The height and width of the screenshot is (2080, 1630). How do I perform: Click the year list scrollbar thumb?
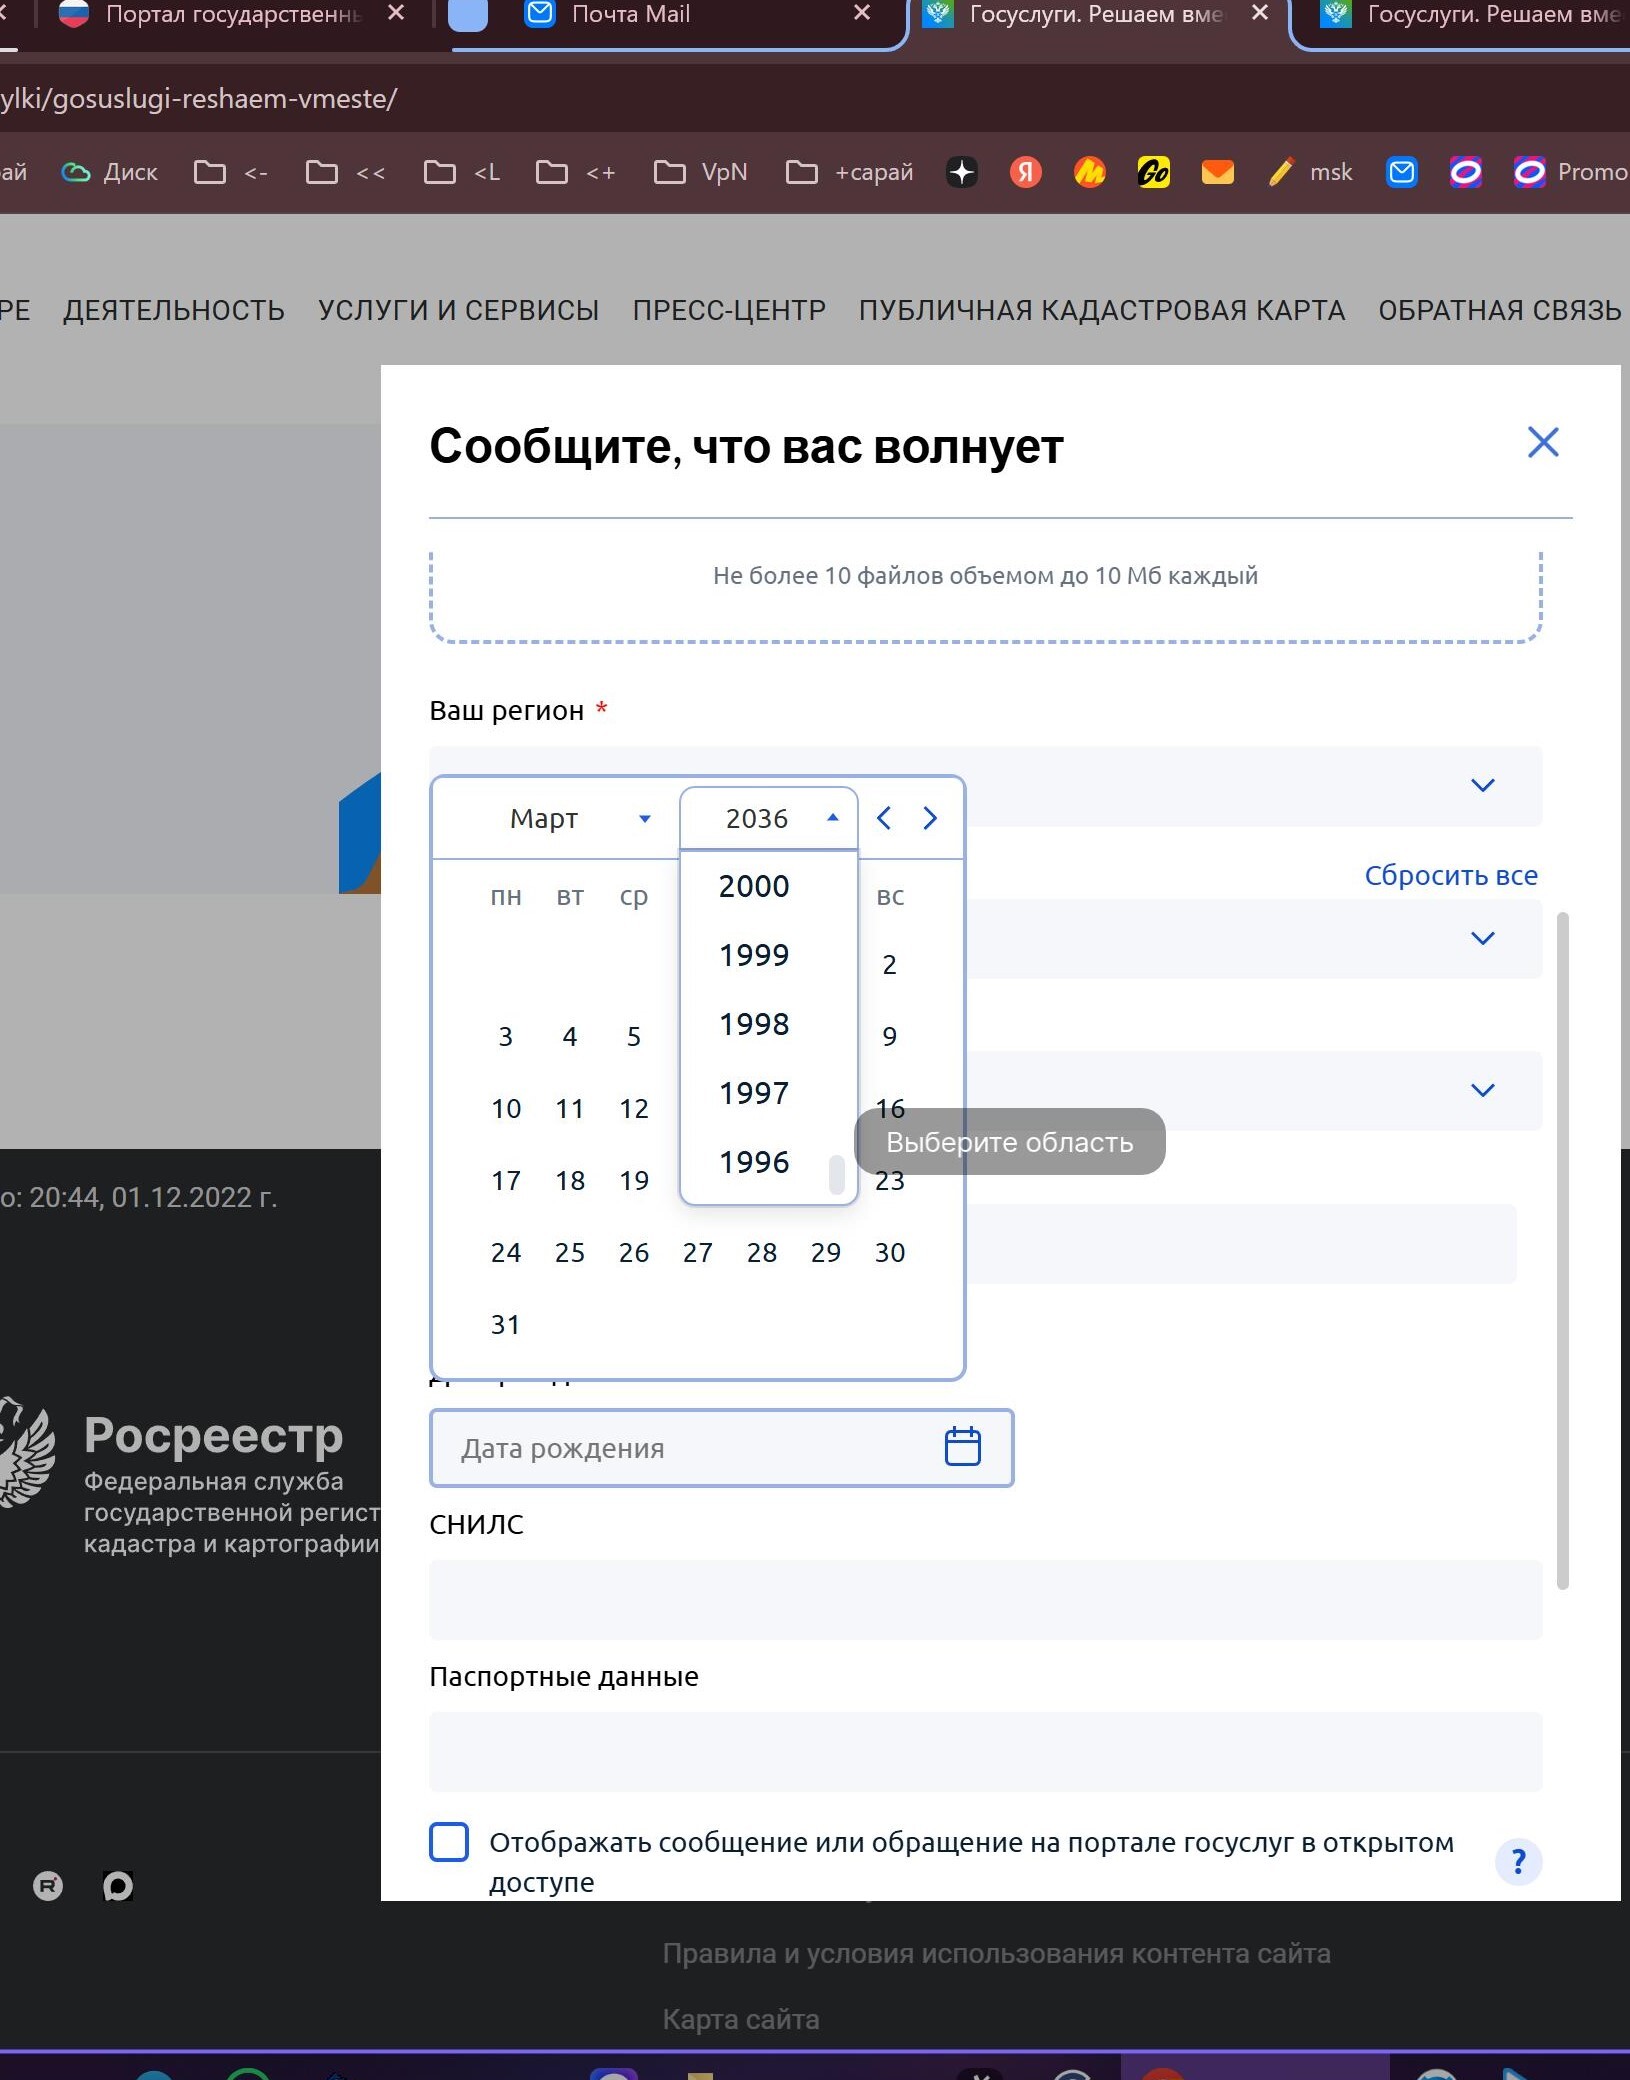pos(837,1174)
